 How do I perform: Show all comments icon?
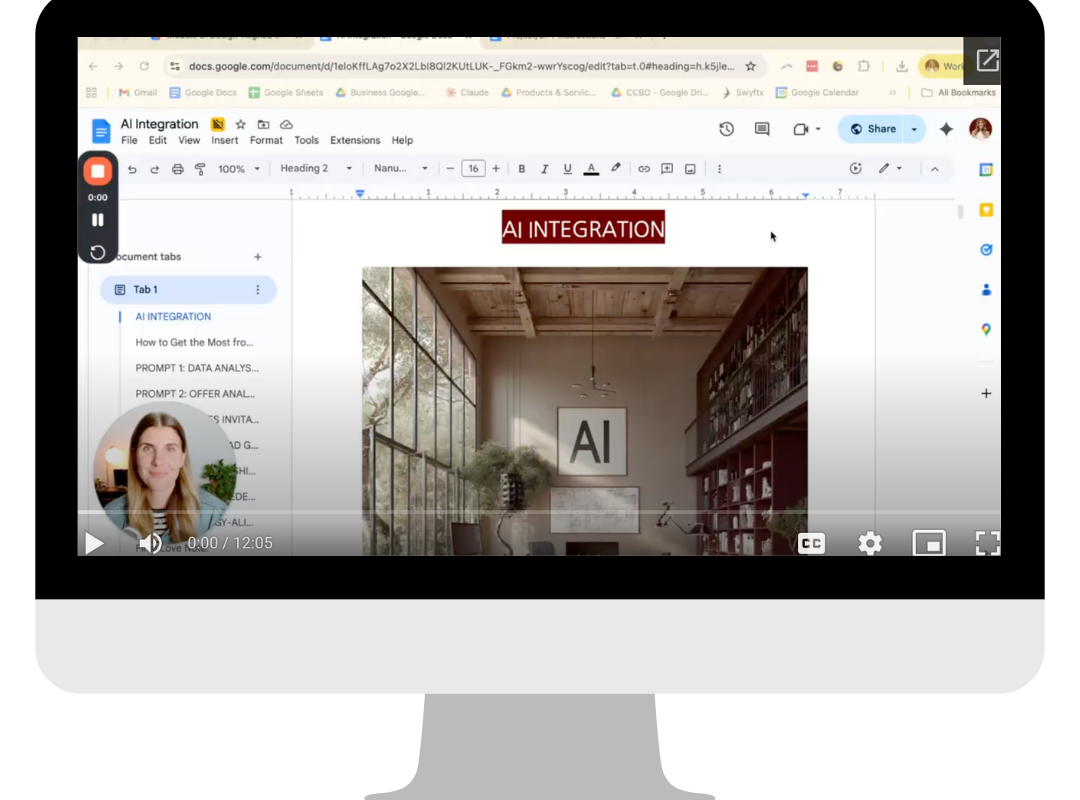coord(762,129)
